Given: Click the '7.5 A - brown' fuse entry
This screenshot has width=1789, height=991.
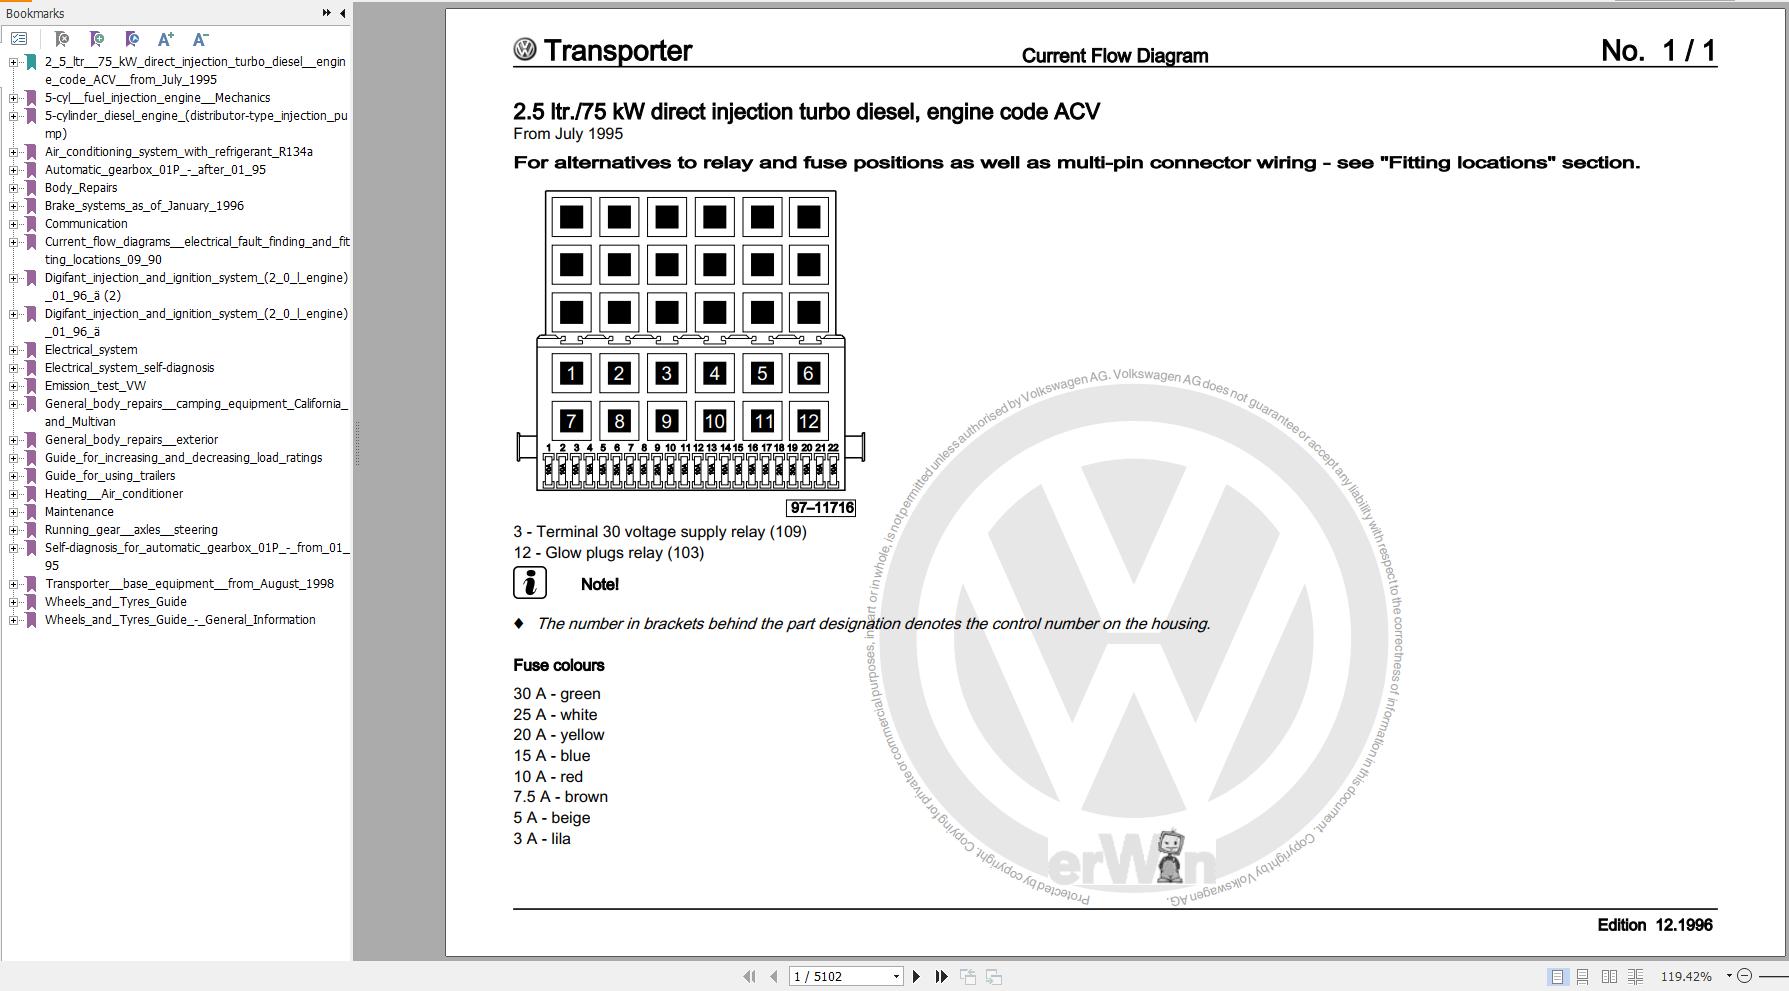Looking at the screenshot, I should (561, 797).
